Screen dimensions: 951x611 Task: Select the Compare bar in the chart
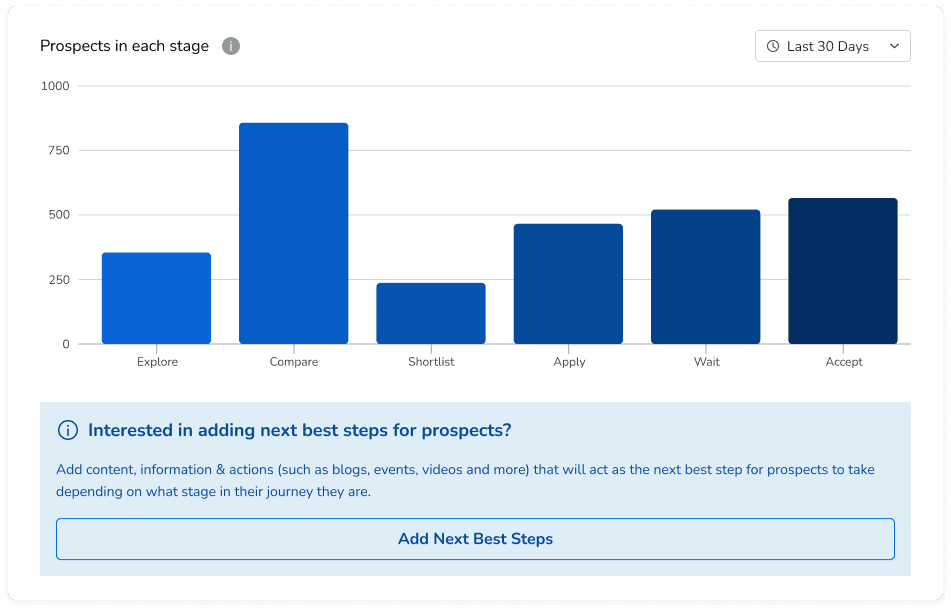click(294, 234)
